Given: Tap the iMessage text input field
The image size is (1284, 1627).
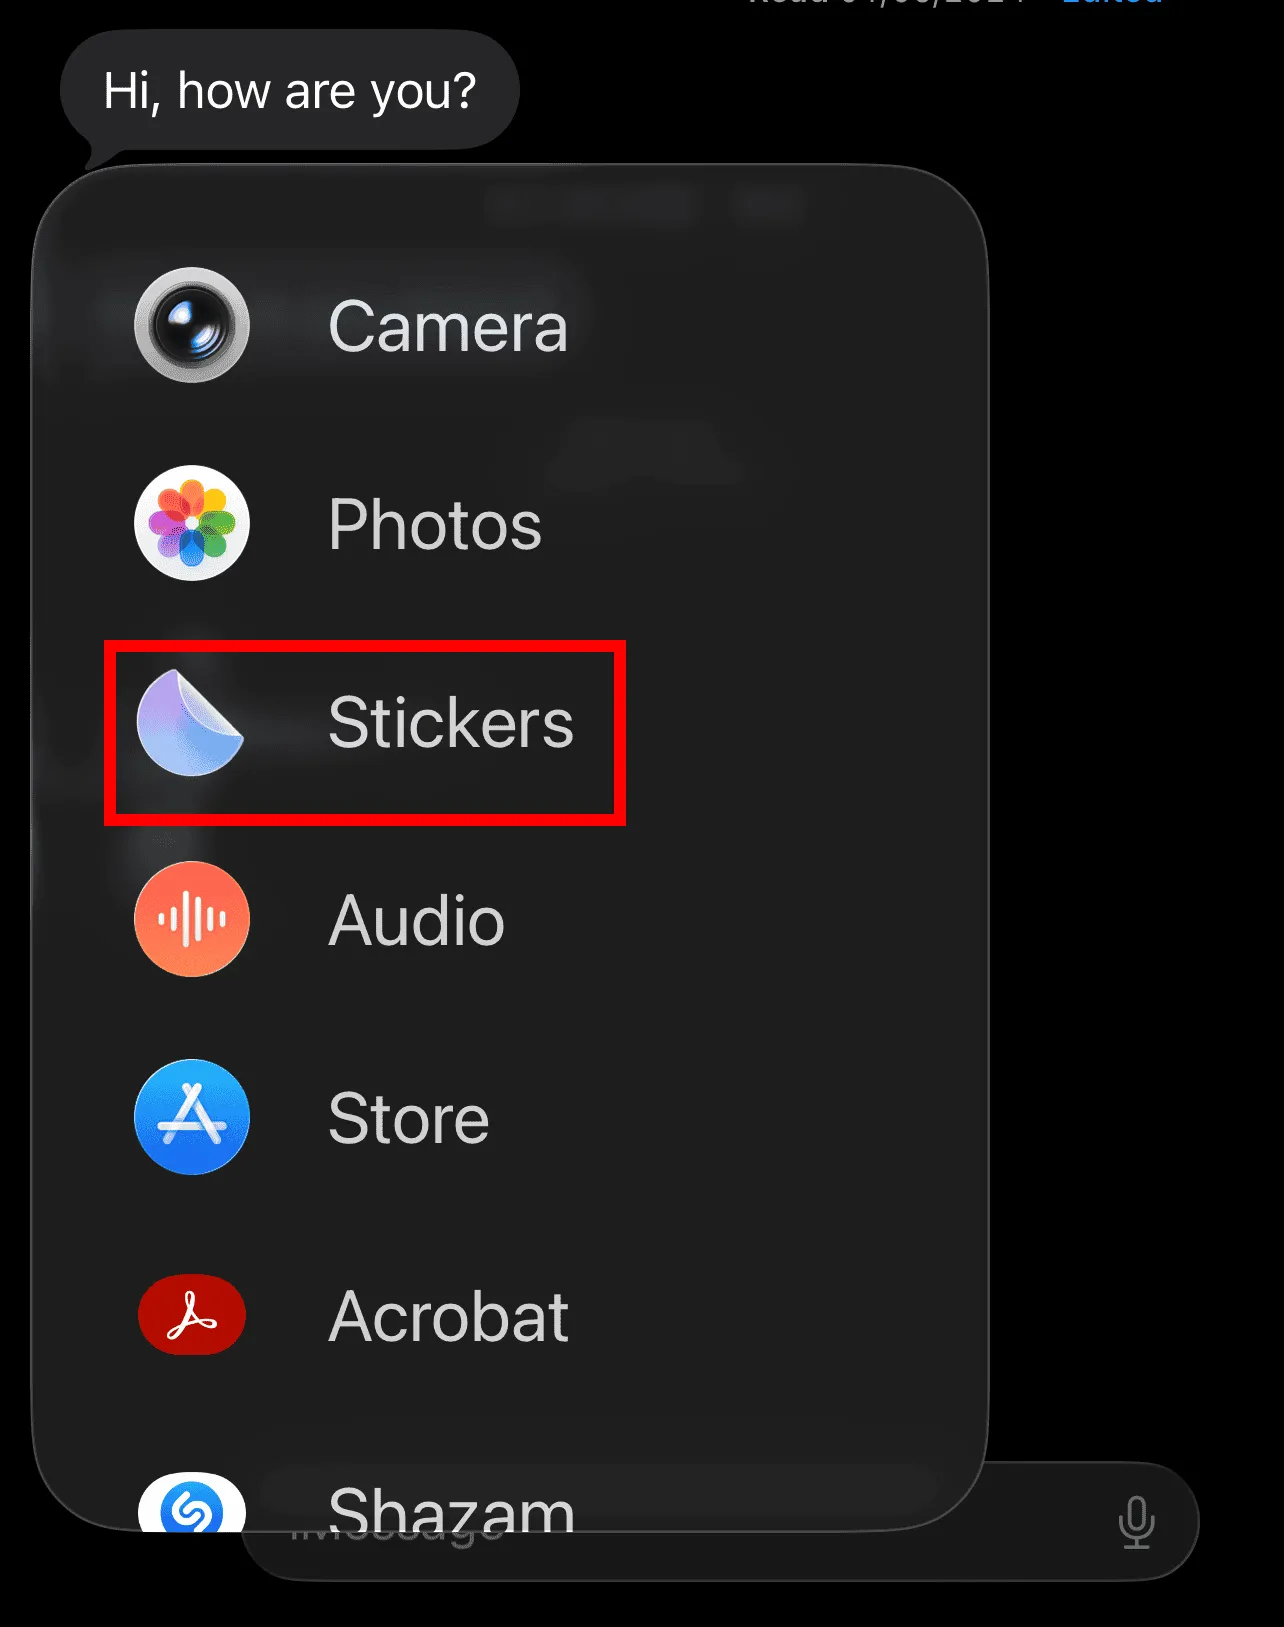Looking at the screenshot, I should pyautogui.click(x=720, y=1522).
